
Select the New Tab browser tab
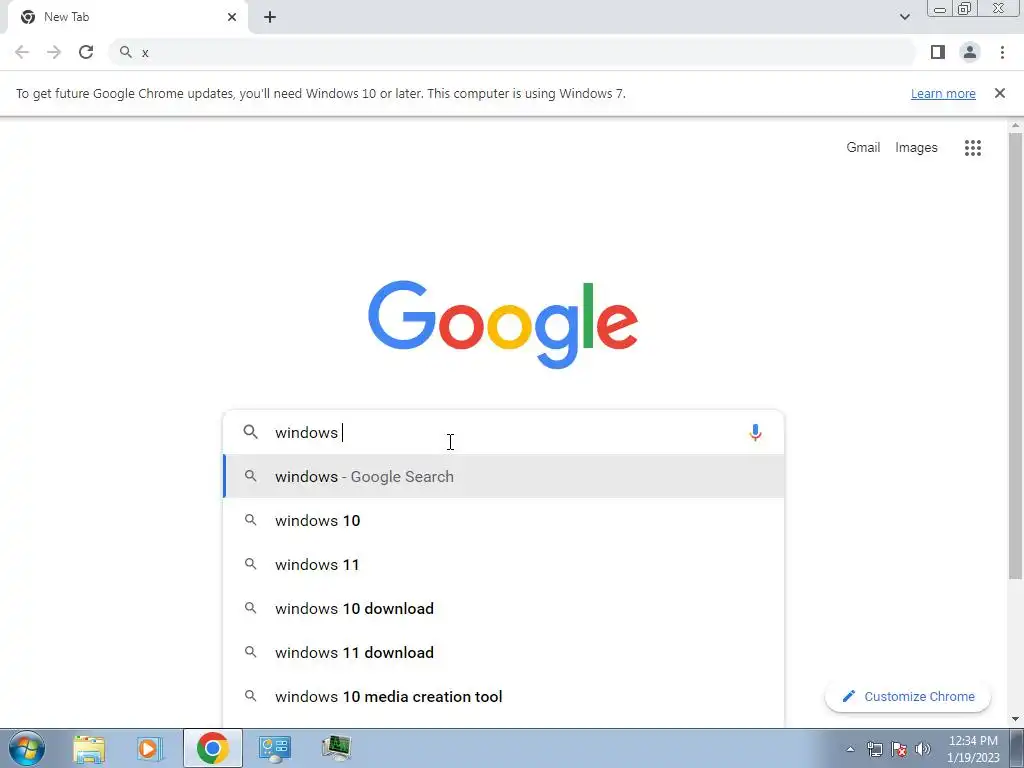[x=128, y=17]
